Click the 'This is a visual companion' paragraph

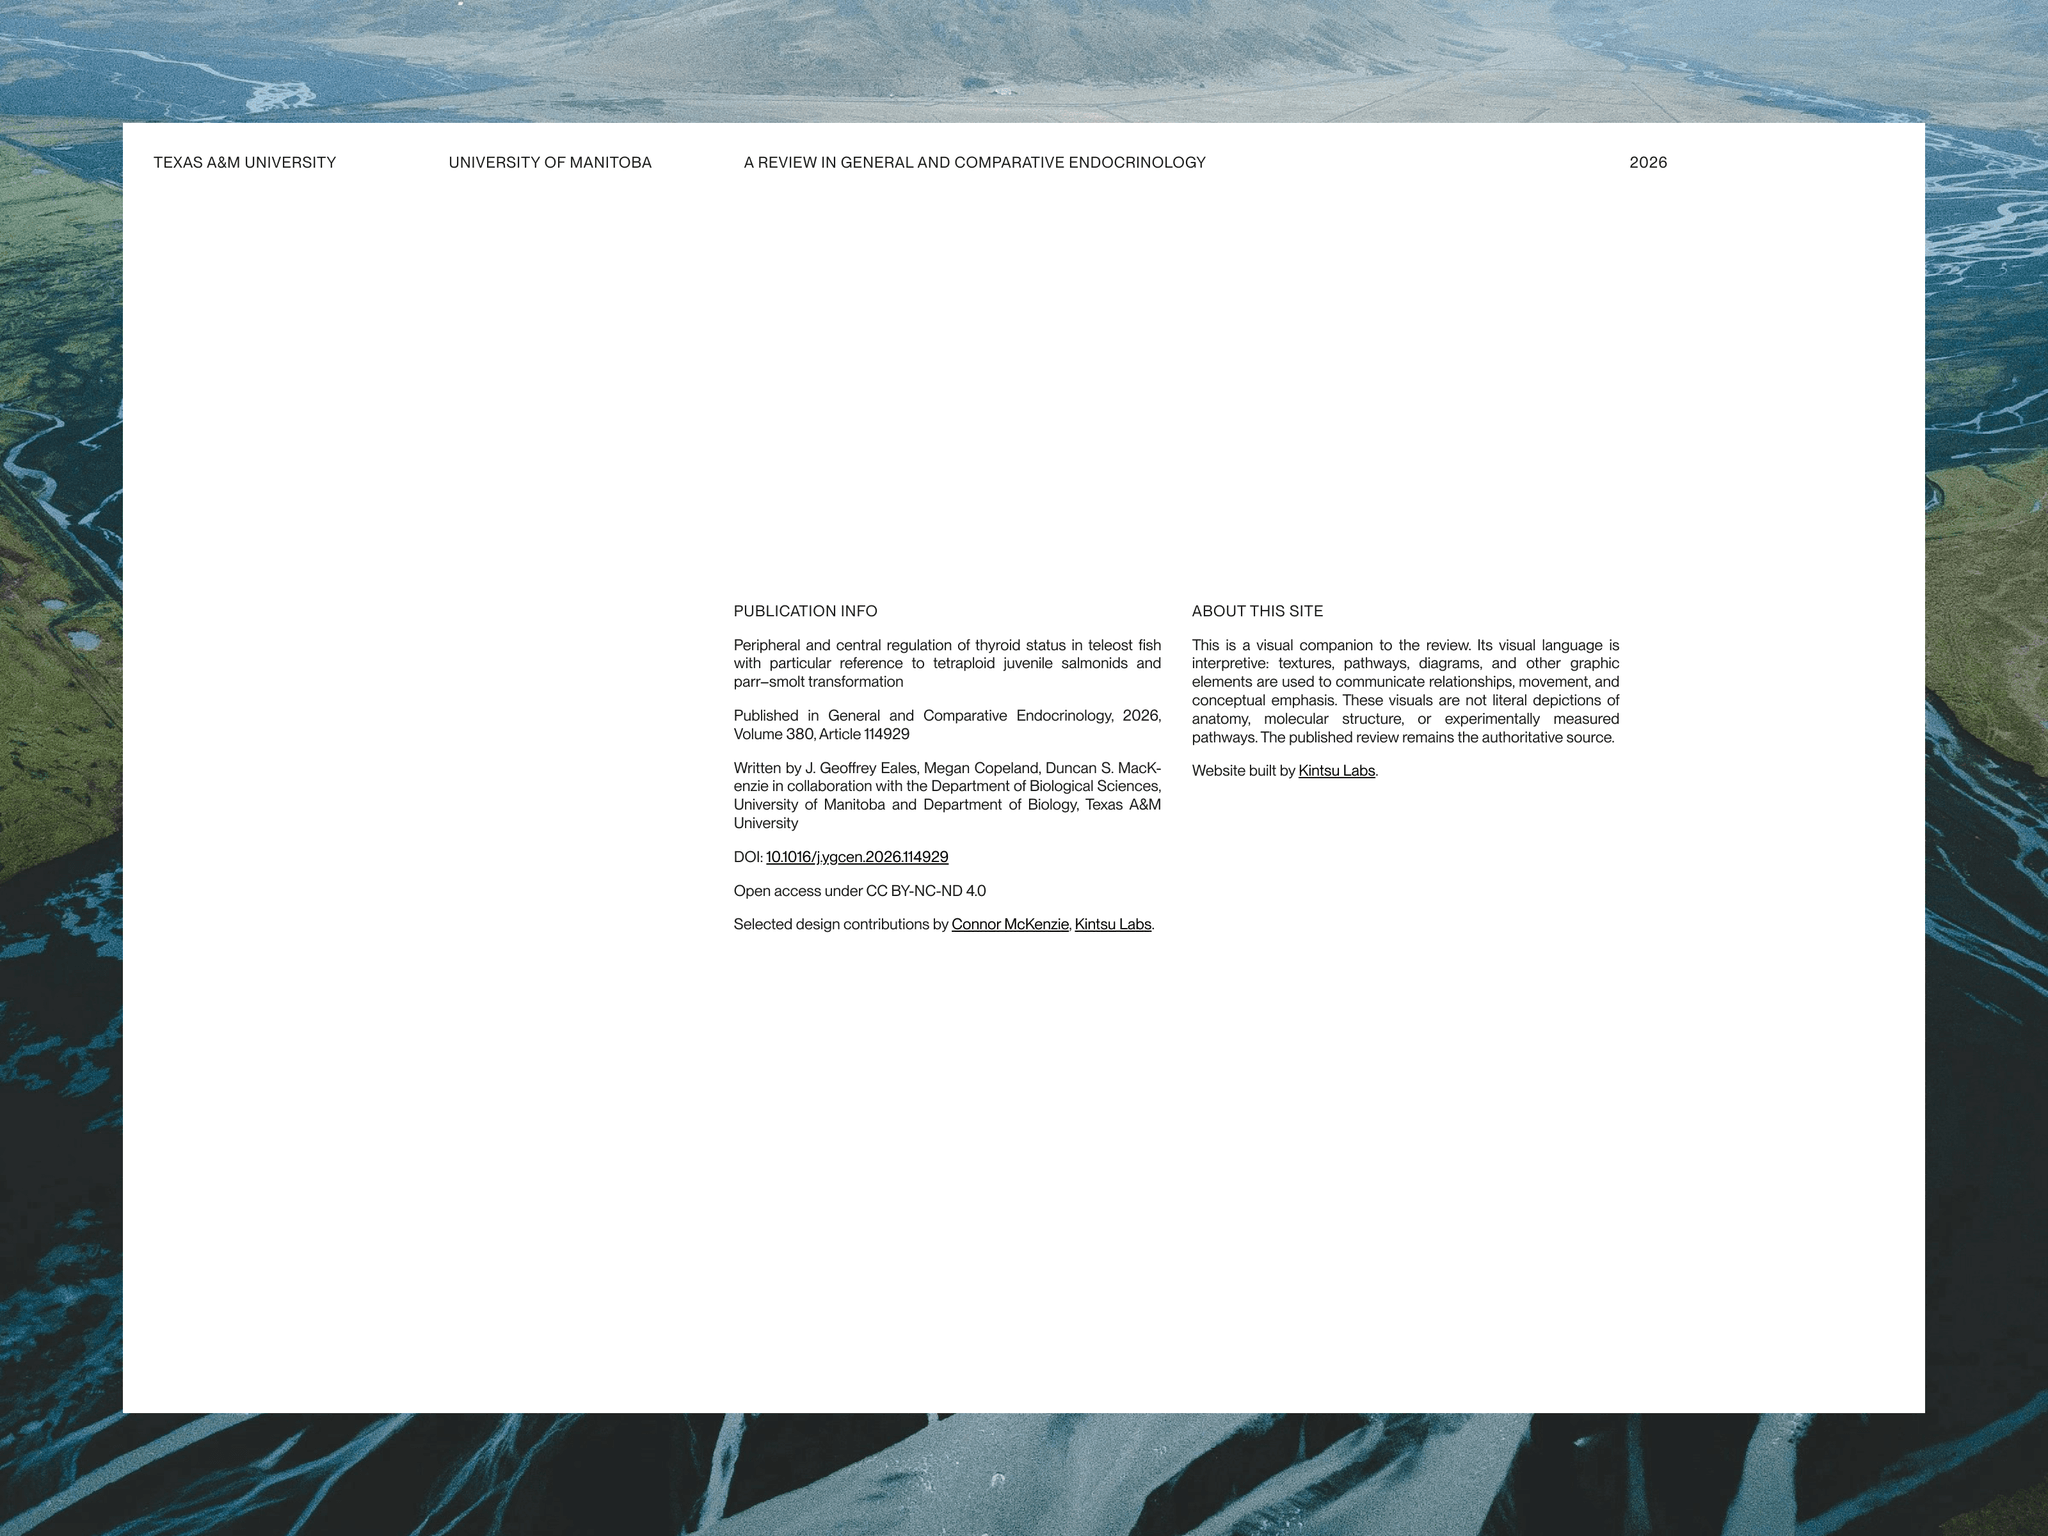[1405, 691]
